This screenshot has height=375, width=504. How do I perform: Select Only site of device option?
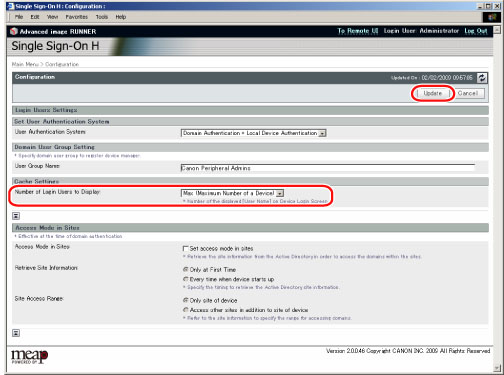click(185, 300)
